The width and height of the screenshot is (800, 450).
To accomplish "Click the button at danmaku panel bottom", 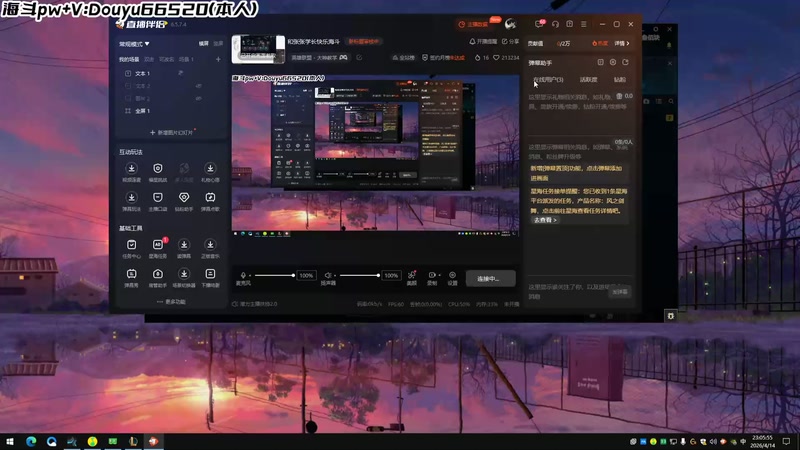I will [x=620, y=292].
